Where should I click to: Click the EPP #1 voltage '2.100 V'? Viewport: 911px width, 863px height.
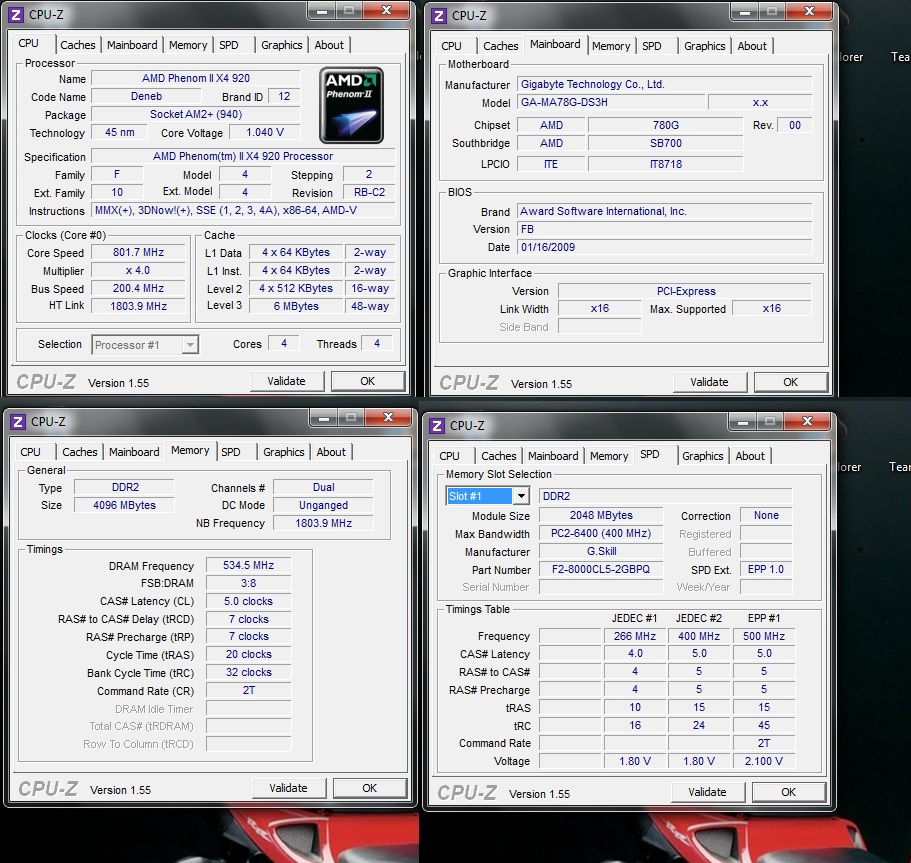click(764, 761)
